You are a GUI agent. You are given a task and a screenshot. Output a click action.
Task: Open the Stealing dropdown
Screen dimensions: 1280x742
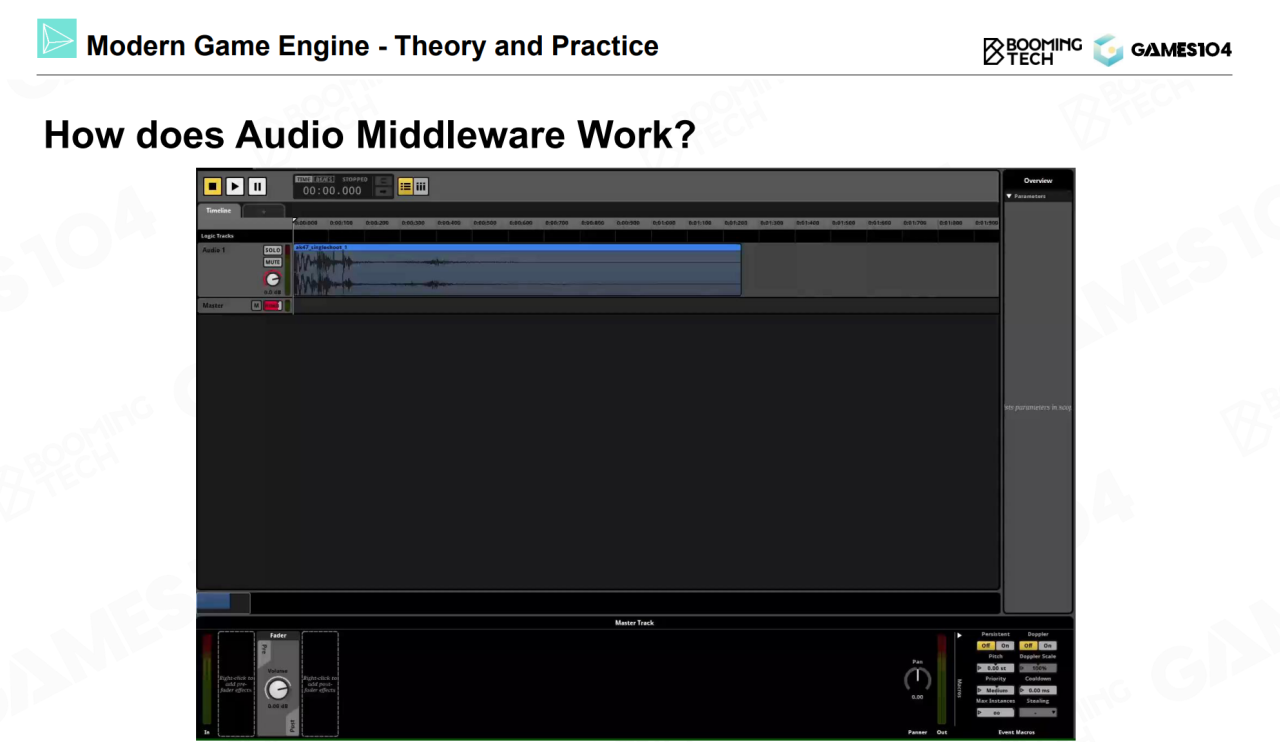click(x=1038, y=712)
